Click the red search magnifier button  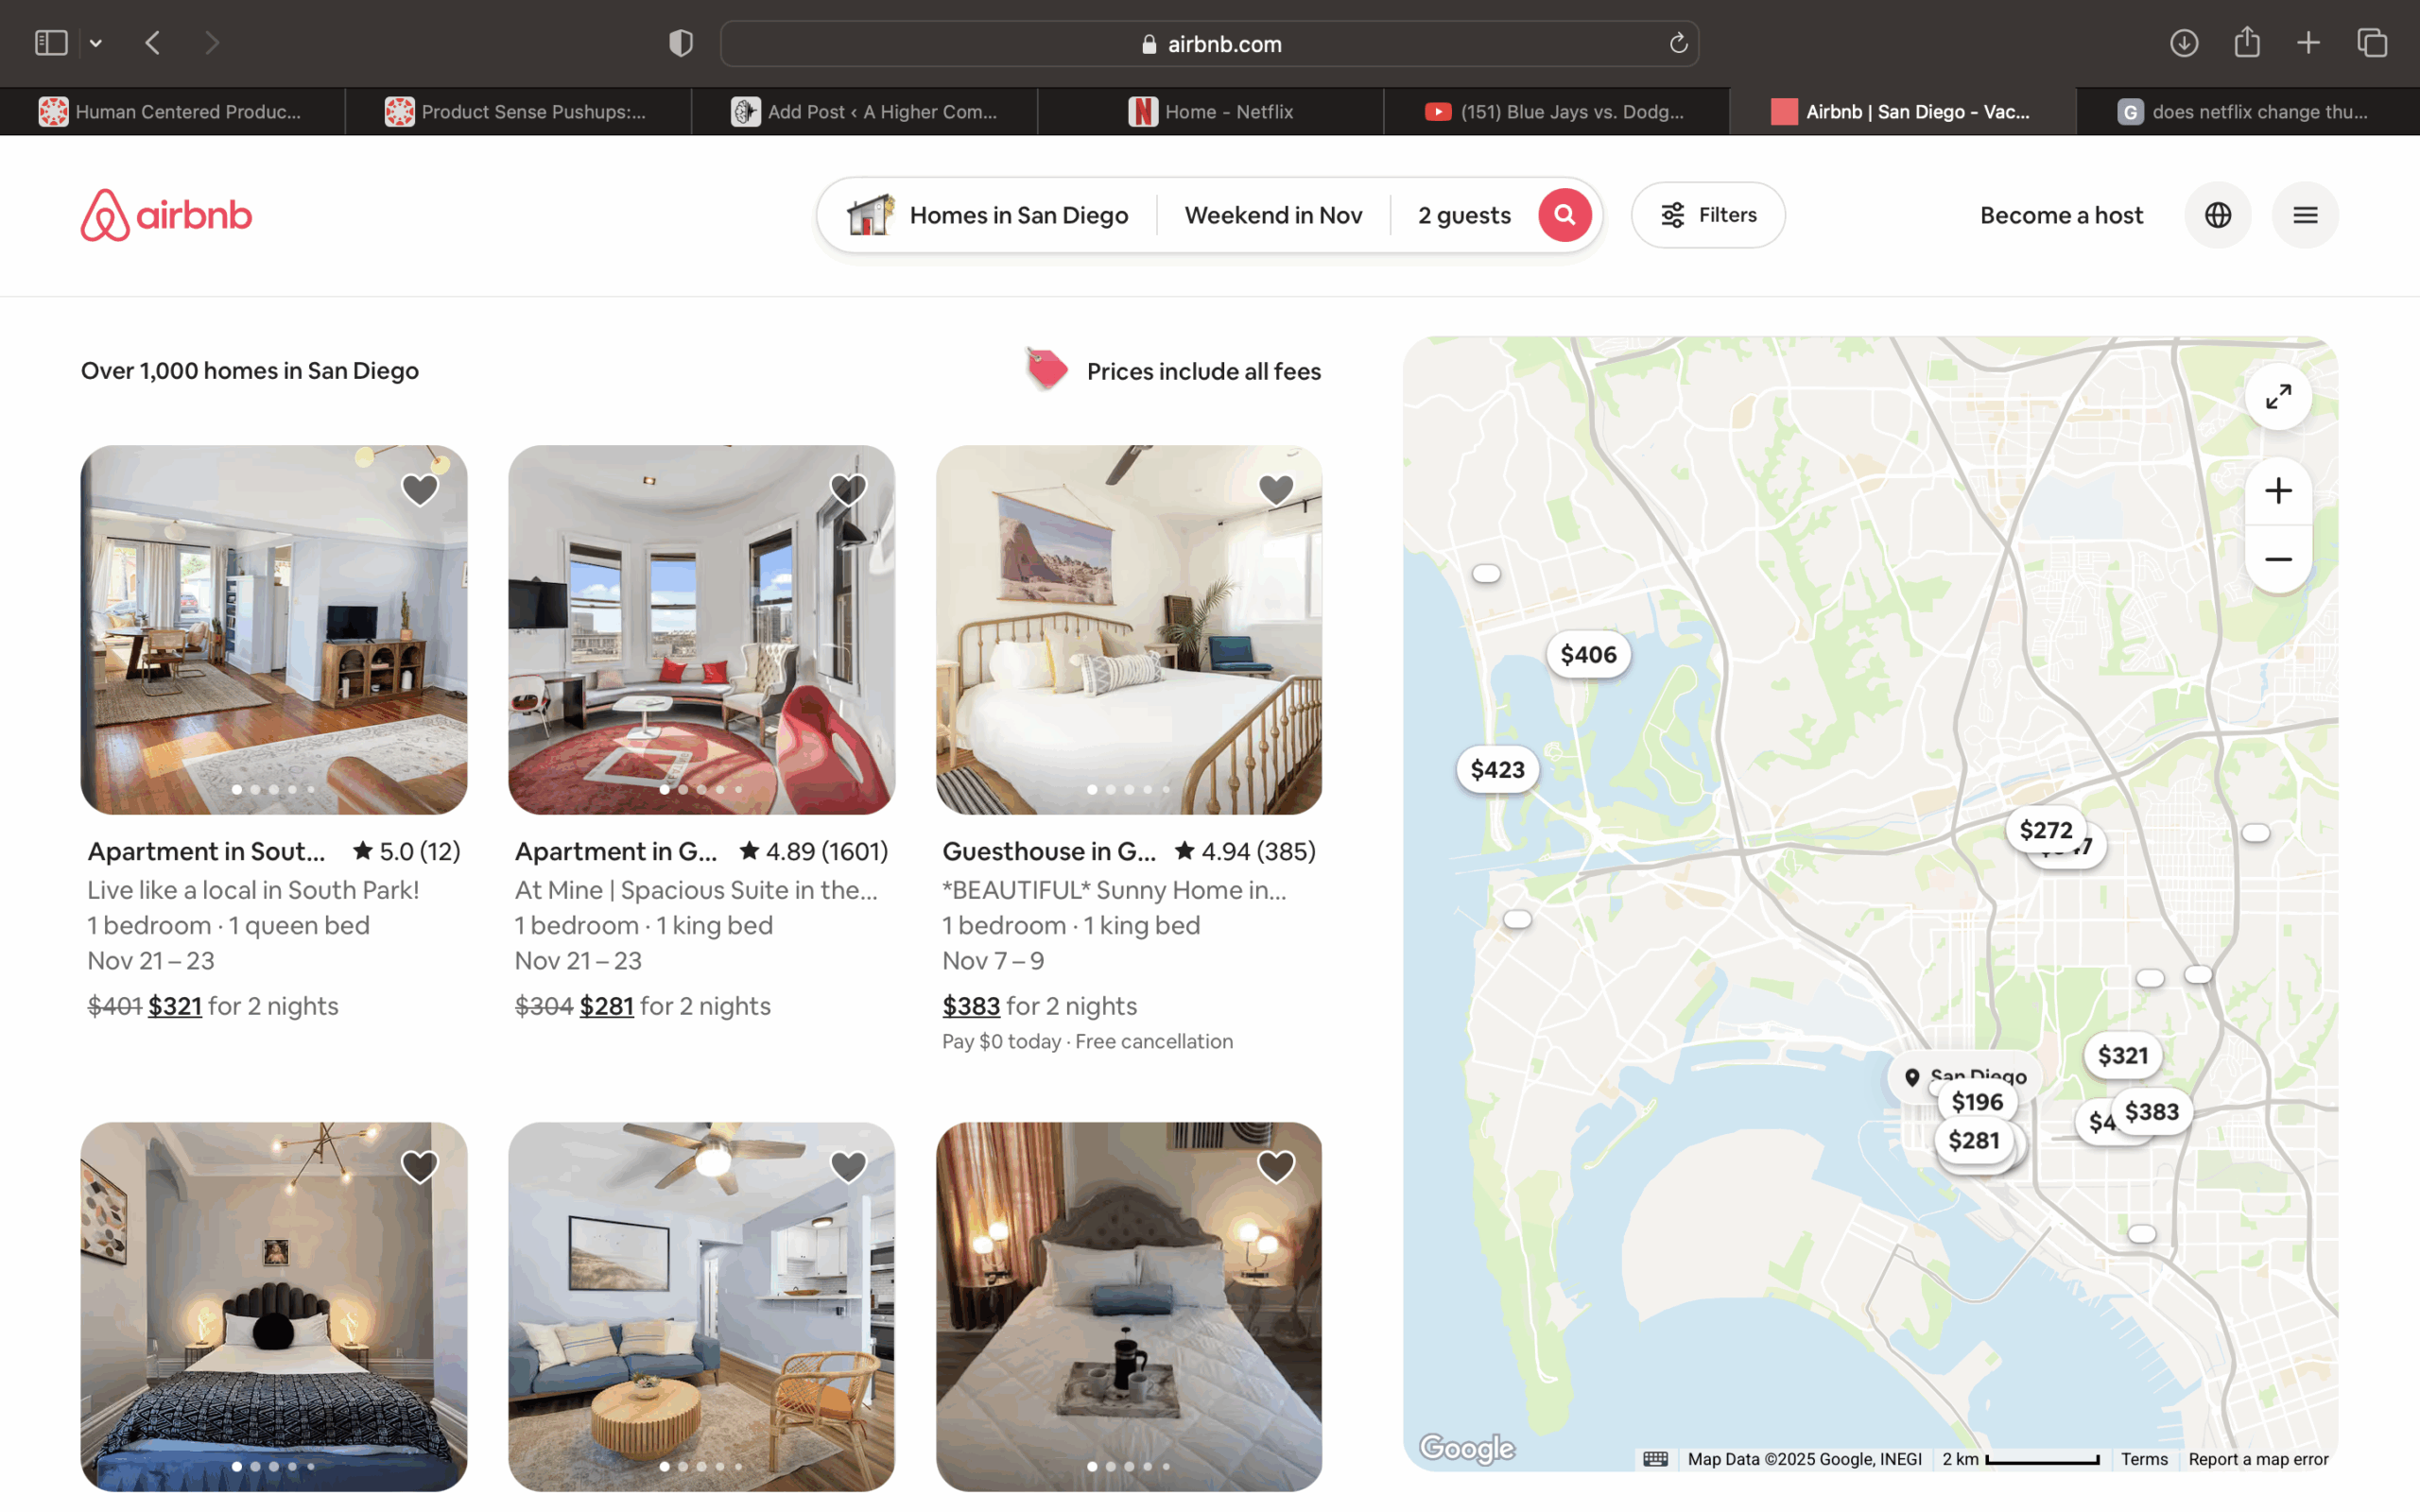coord(1564,215)
